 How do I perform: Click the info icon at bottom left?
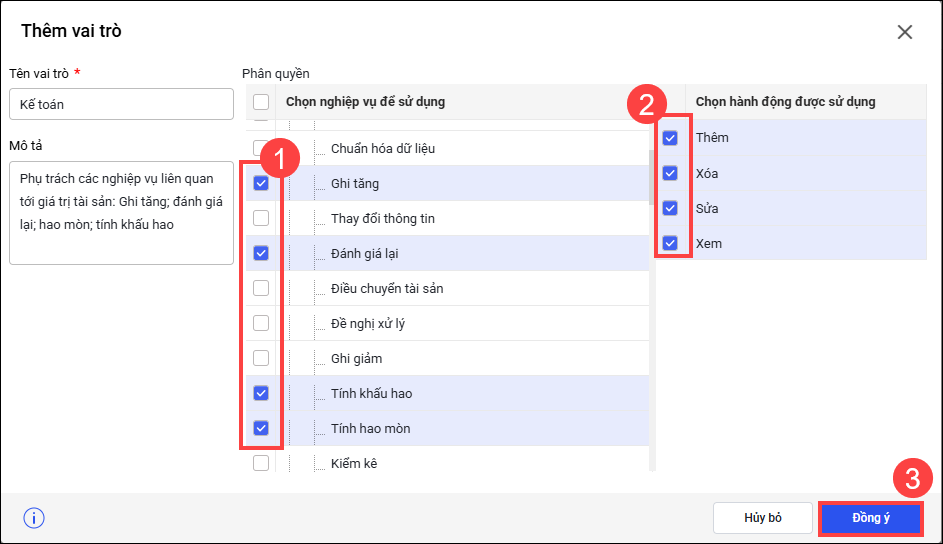34,518
